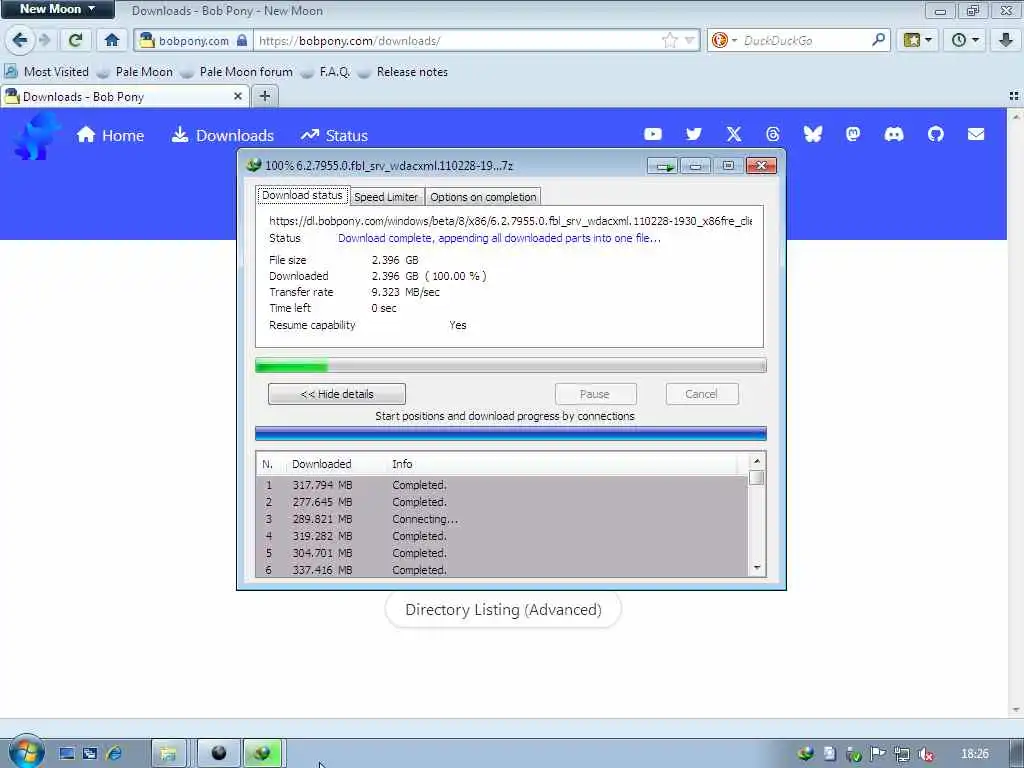This screenshot has width=1024, height=768.
Task: Open the file explorer taskbar button
Action: pyautogui.click(x=168, y=754)
